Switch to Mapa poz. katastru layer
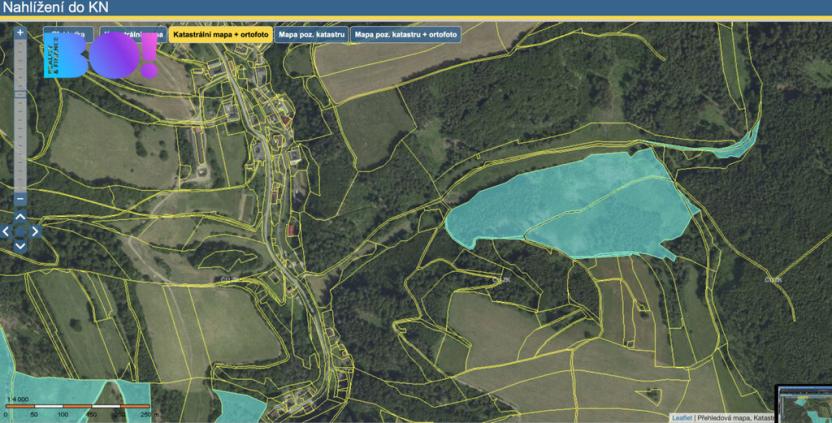 [312, 34]
